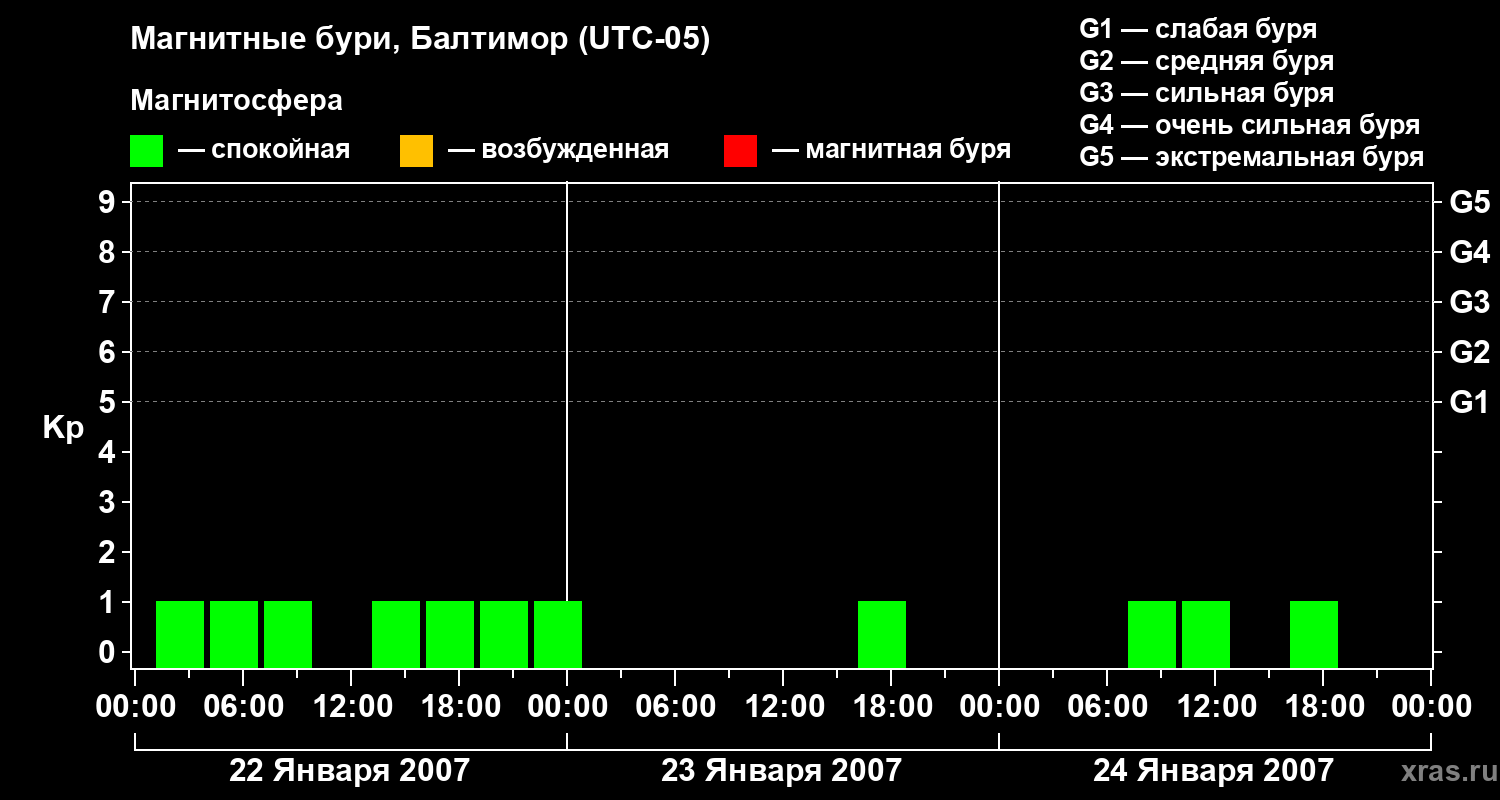Click the 12:00 tick label under 23 Января
The image size is (1500, 800).
pos(783,707)
